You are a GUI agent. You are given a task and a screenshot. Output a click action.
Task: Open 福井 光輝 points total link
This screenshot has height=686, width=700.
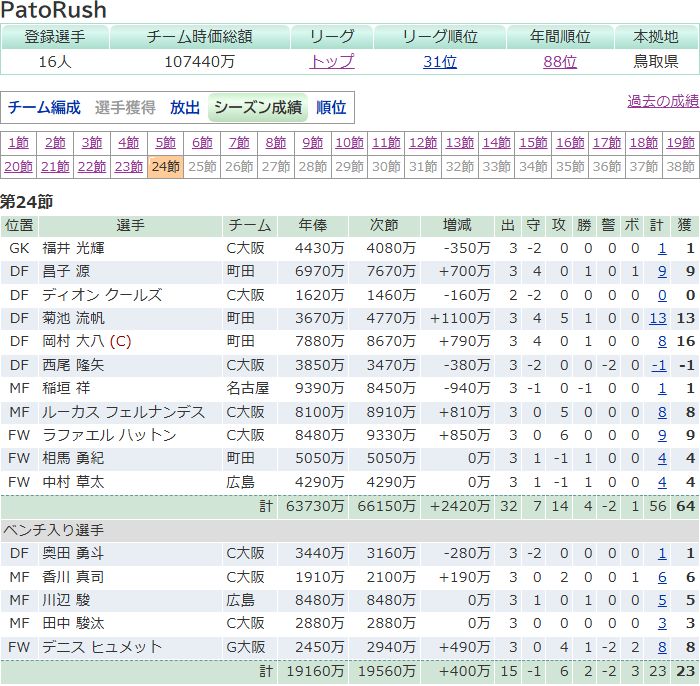[662, 248]
